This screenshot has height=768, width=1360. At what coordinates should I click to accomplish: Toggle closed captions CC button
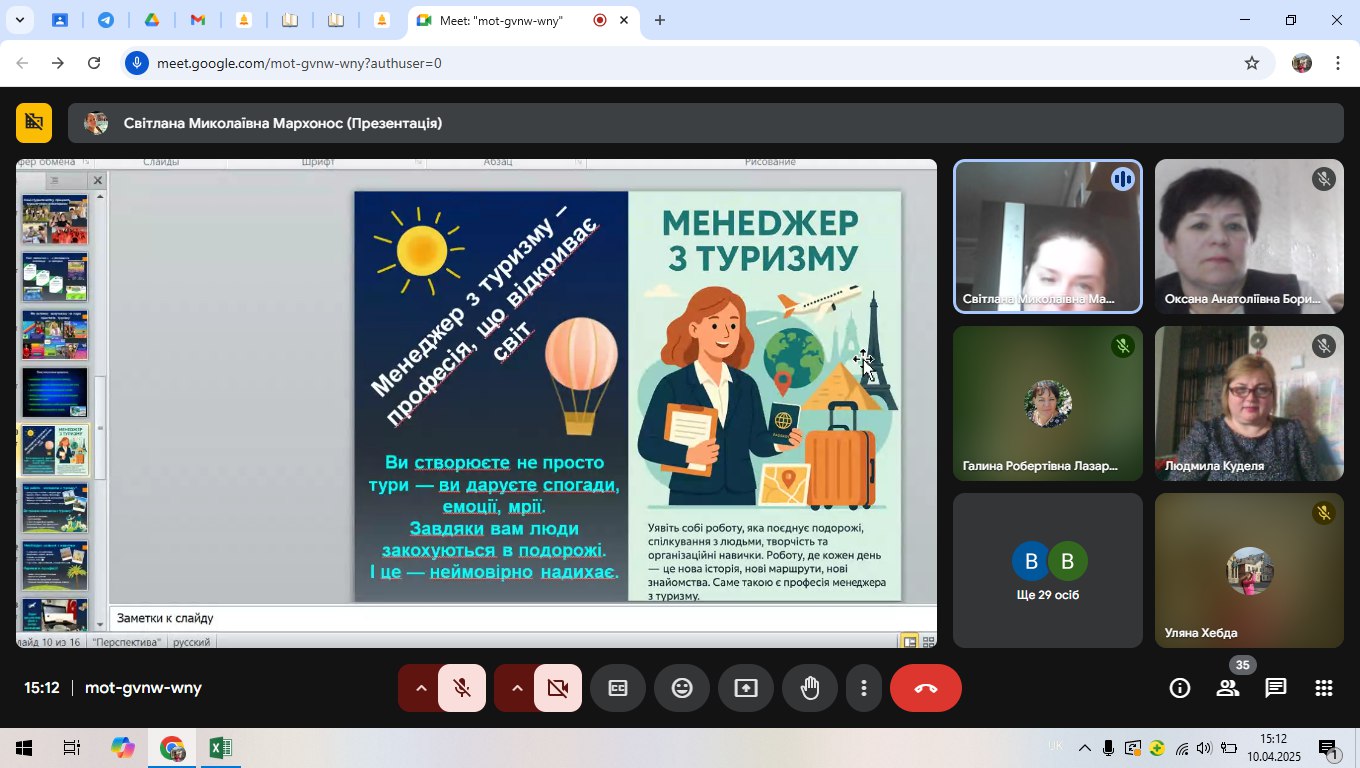[x=618, y=688]
